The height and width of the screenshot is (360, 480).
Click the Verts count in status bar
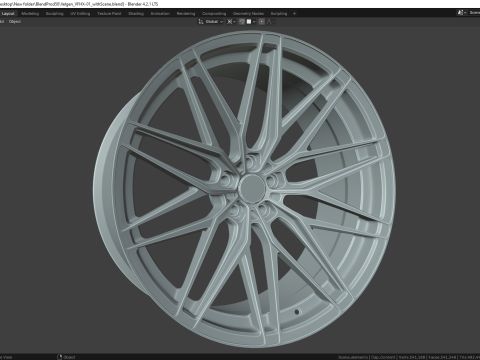(x=412, y=357)
